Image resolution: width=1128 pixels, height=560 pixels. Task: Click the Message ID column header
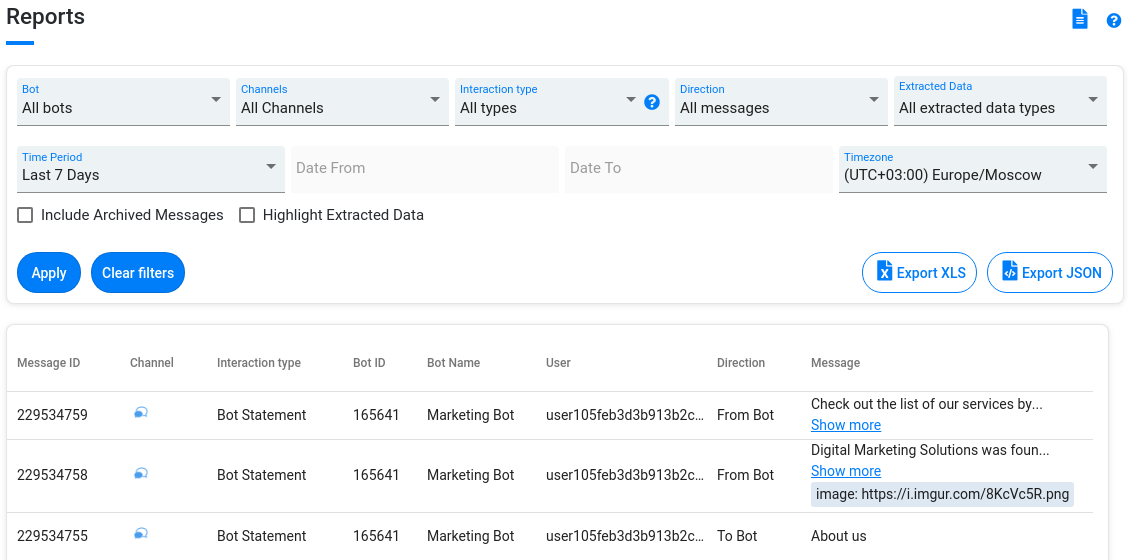(x=48, y=363)
